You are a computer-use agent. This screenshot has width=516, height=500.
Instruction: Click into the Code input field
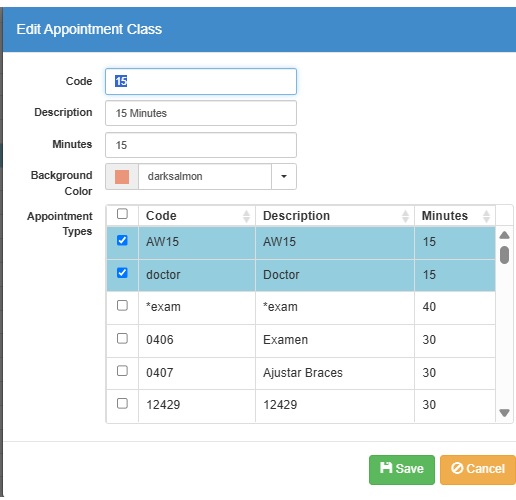201,81
